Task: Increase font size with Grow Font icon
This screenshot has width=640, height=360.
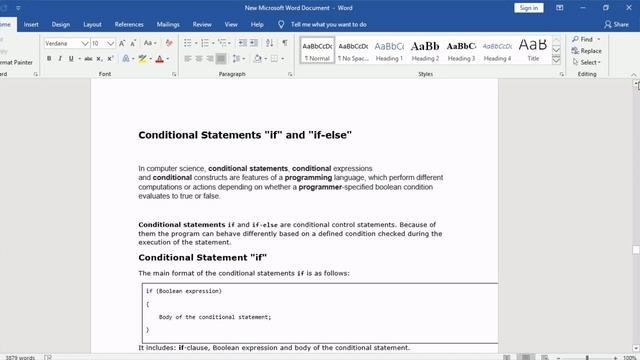Action: pyautogui.click(x=122, y=43)
